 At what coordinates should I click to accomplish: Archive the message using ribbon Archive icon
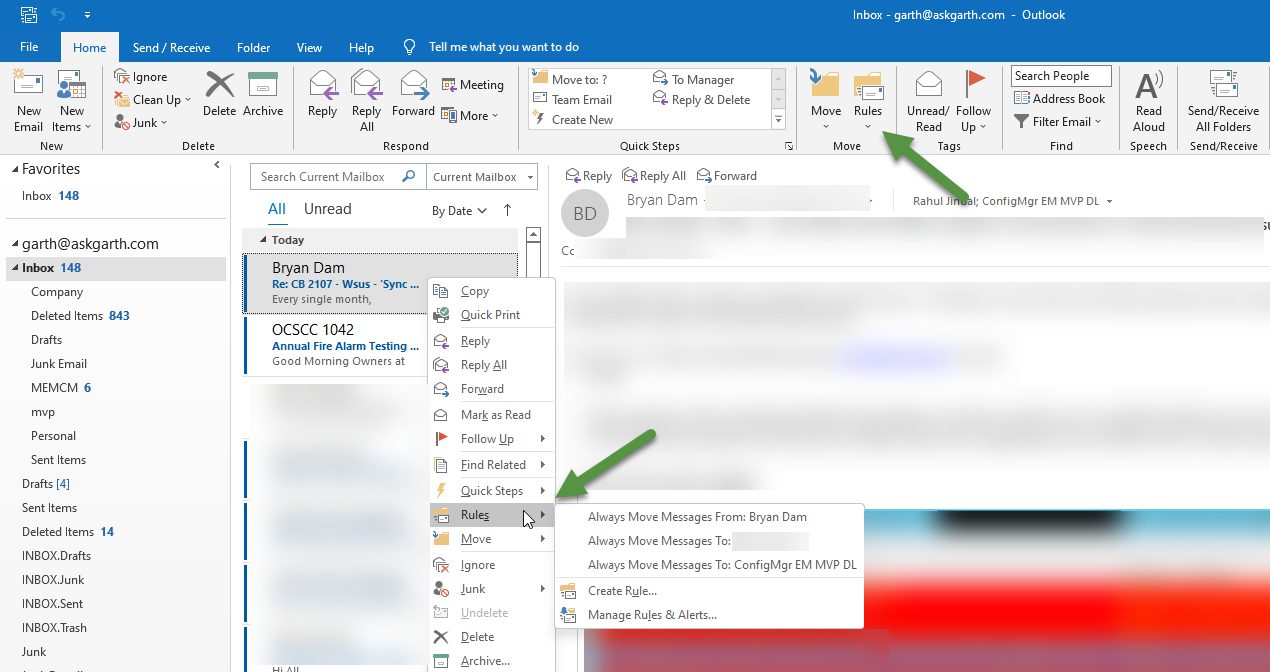[x=263, y=95]
